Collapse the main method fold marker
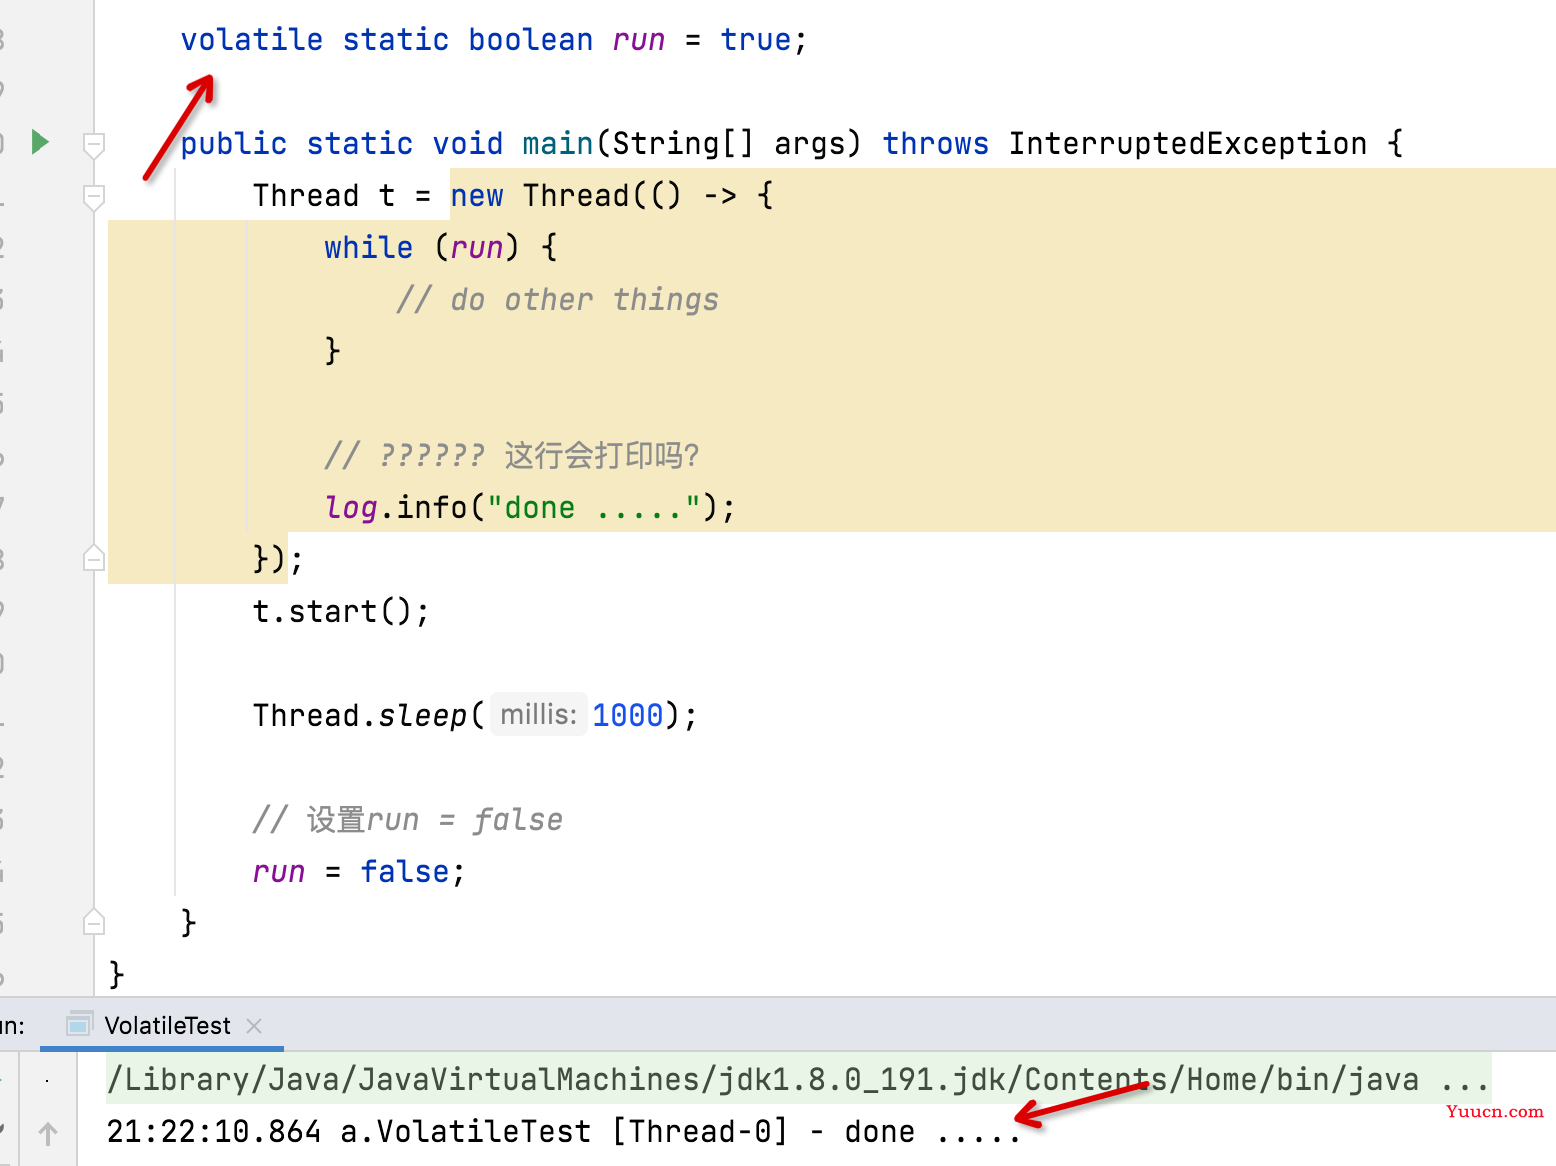Viewport: 1556px width, 1166px height. [x=94, y=146]
